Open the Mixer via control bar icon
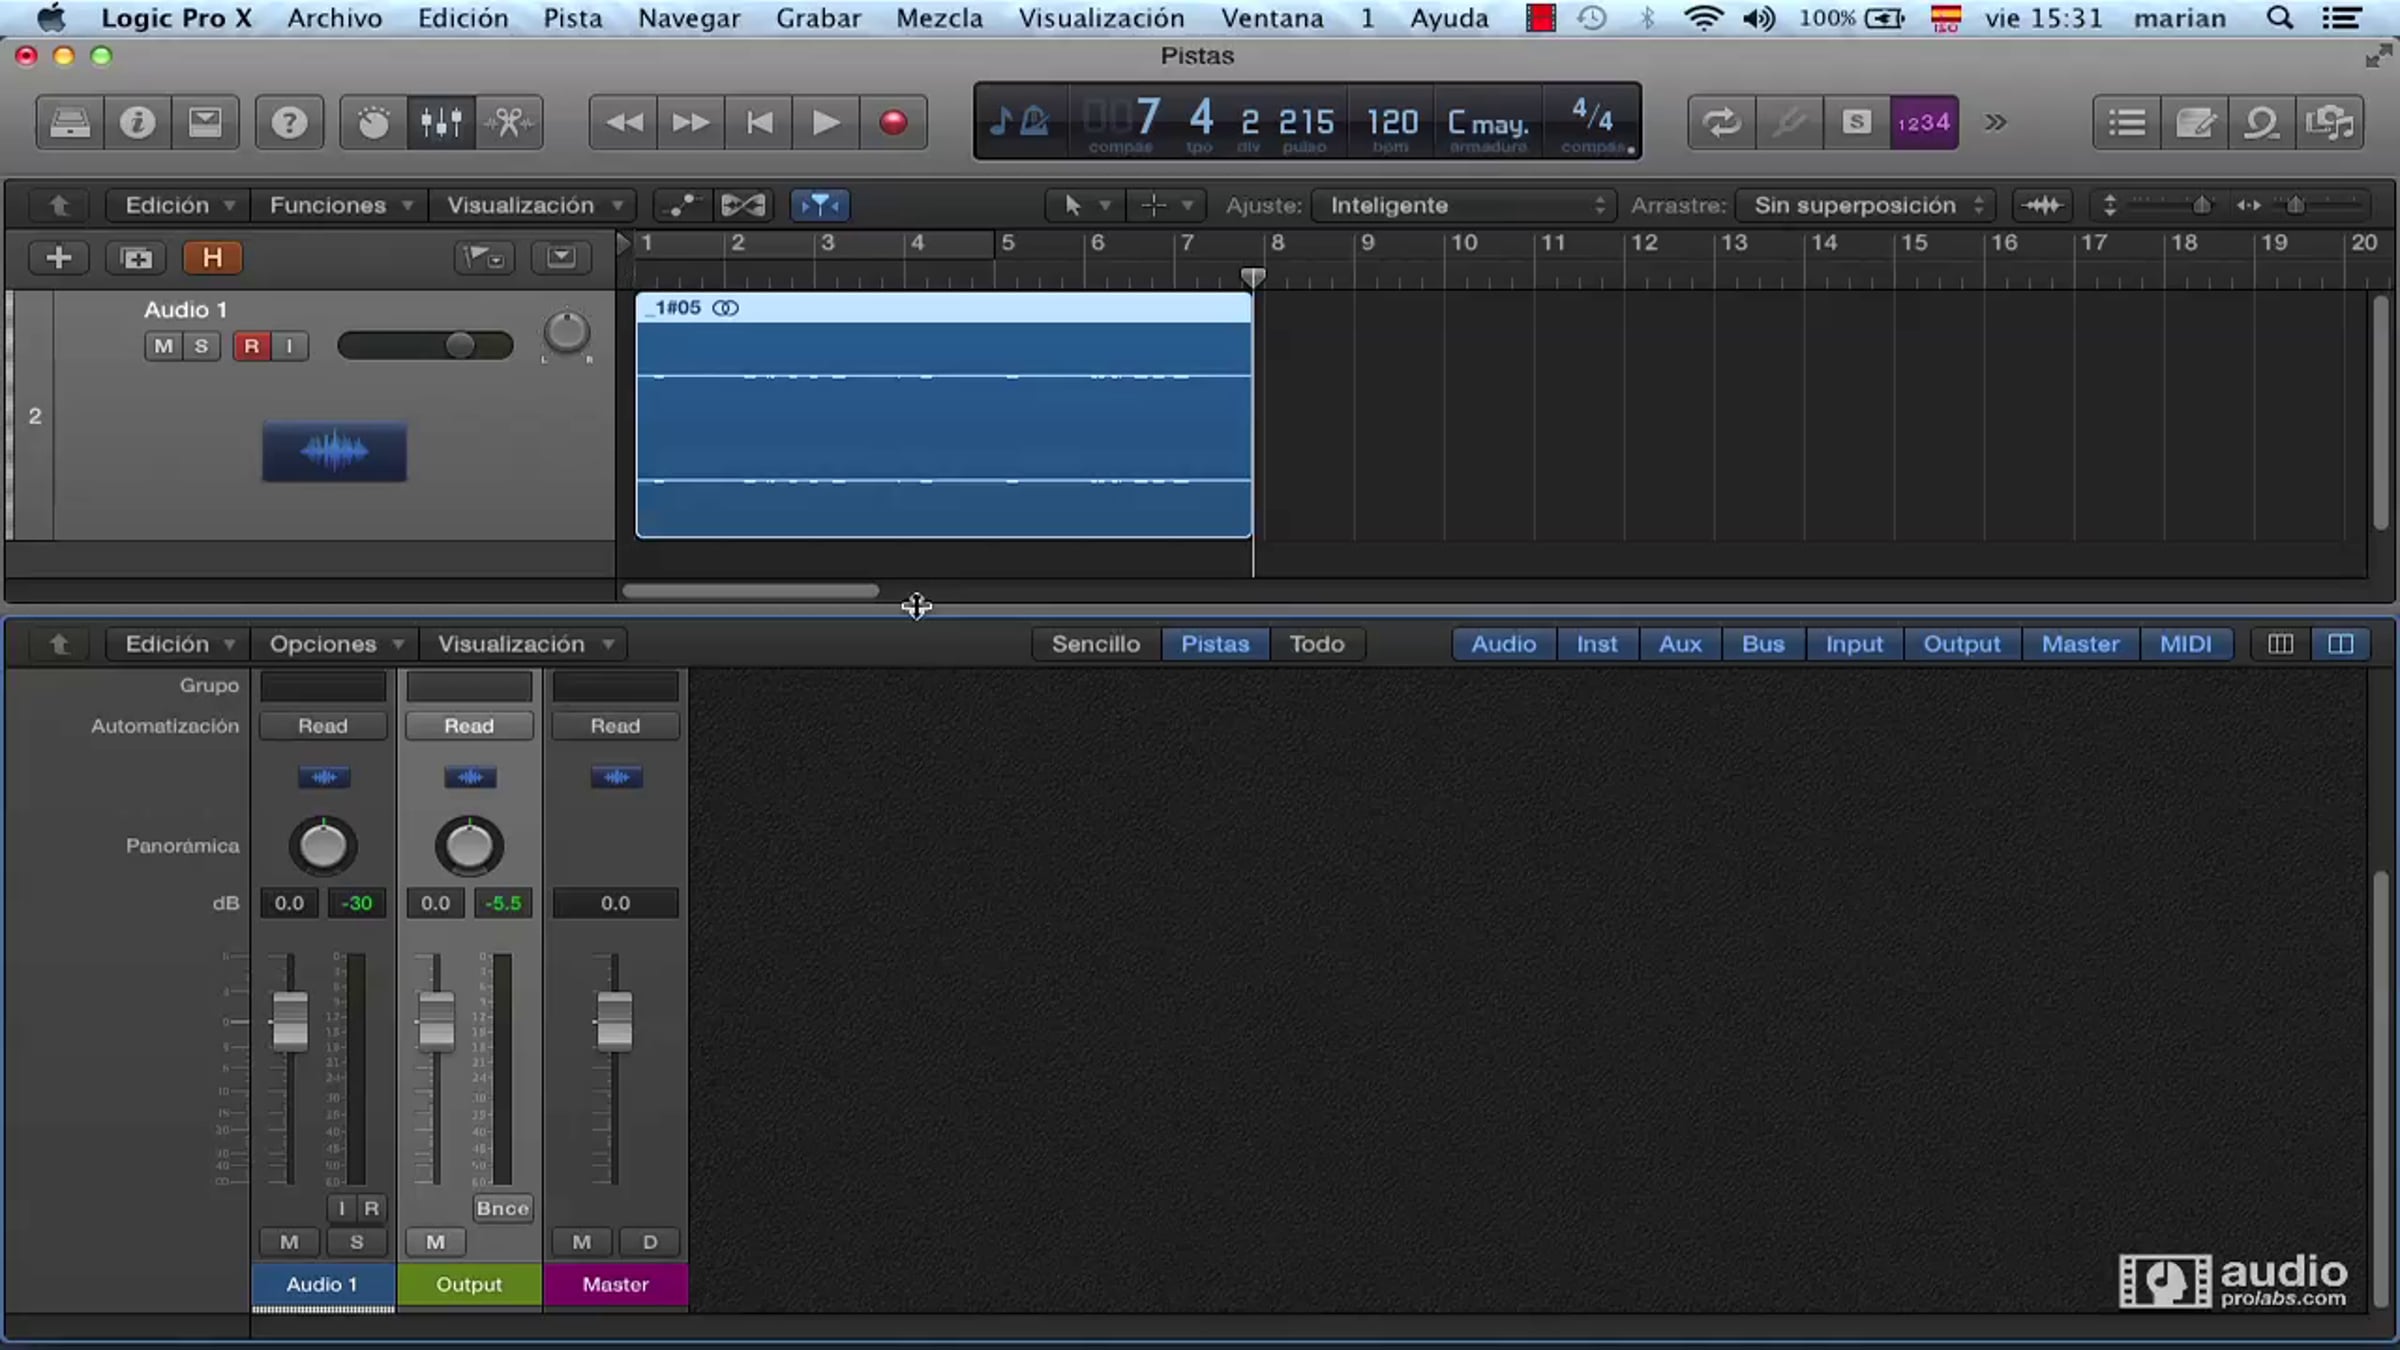The width and height of the screenshot is (2400, 1350). tap(441, 122)
